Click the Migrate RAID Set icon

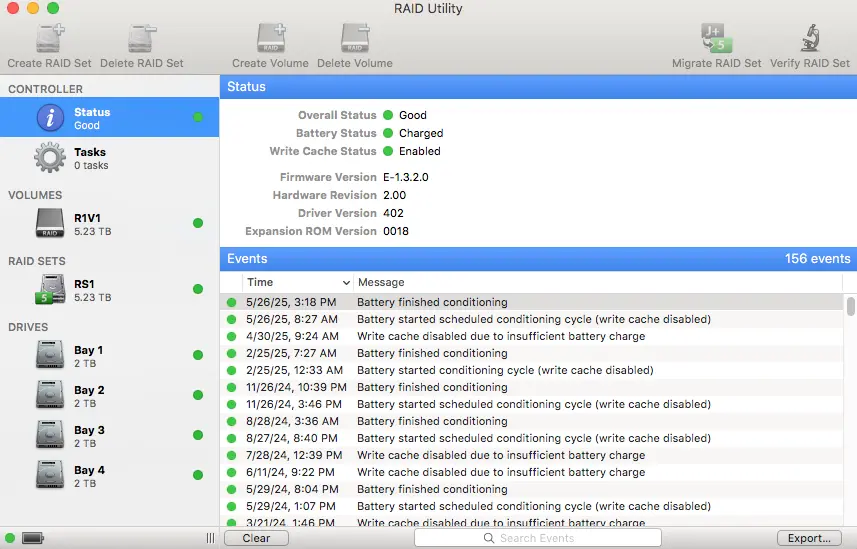[x=716, y=39]
